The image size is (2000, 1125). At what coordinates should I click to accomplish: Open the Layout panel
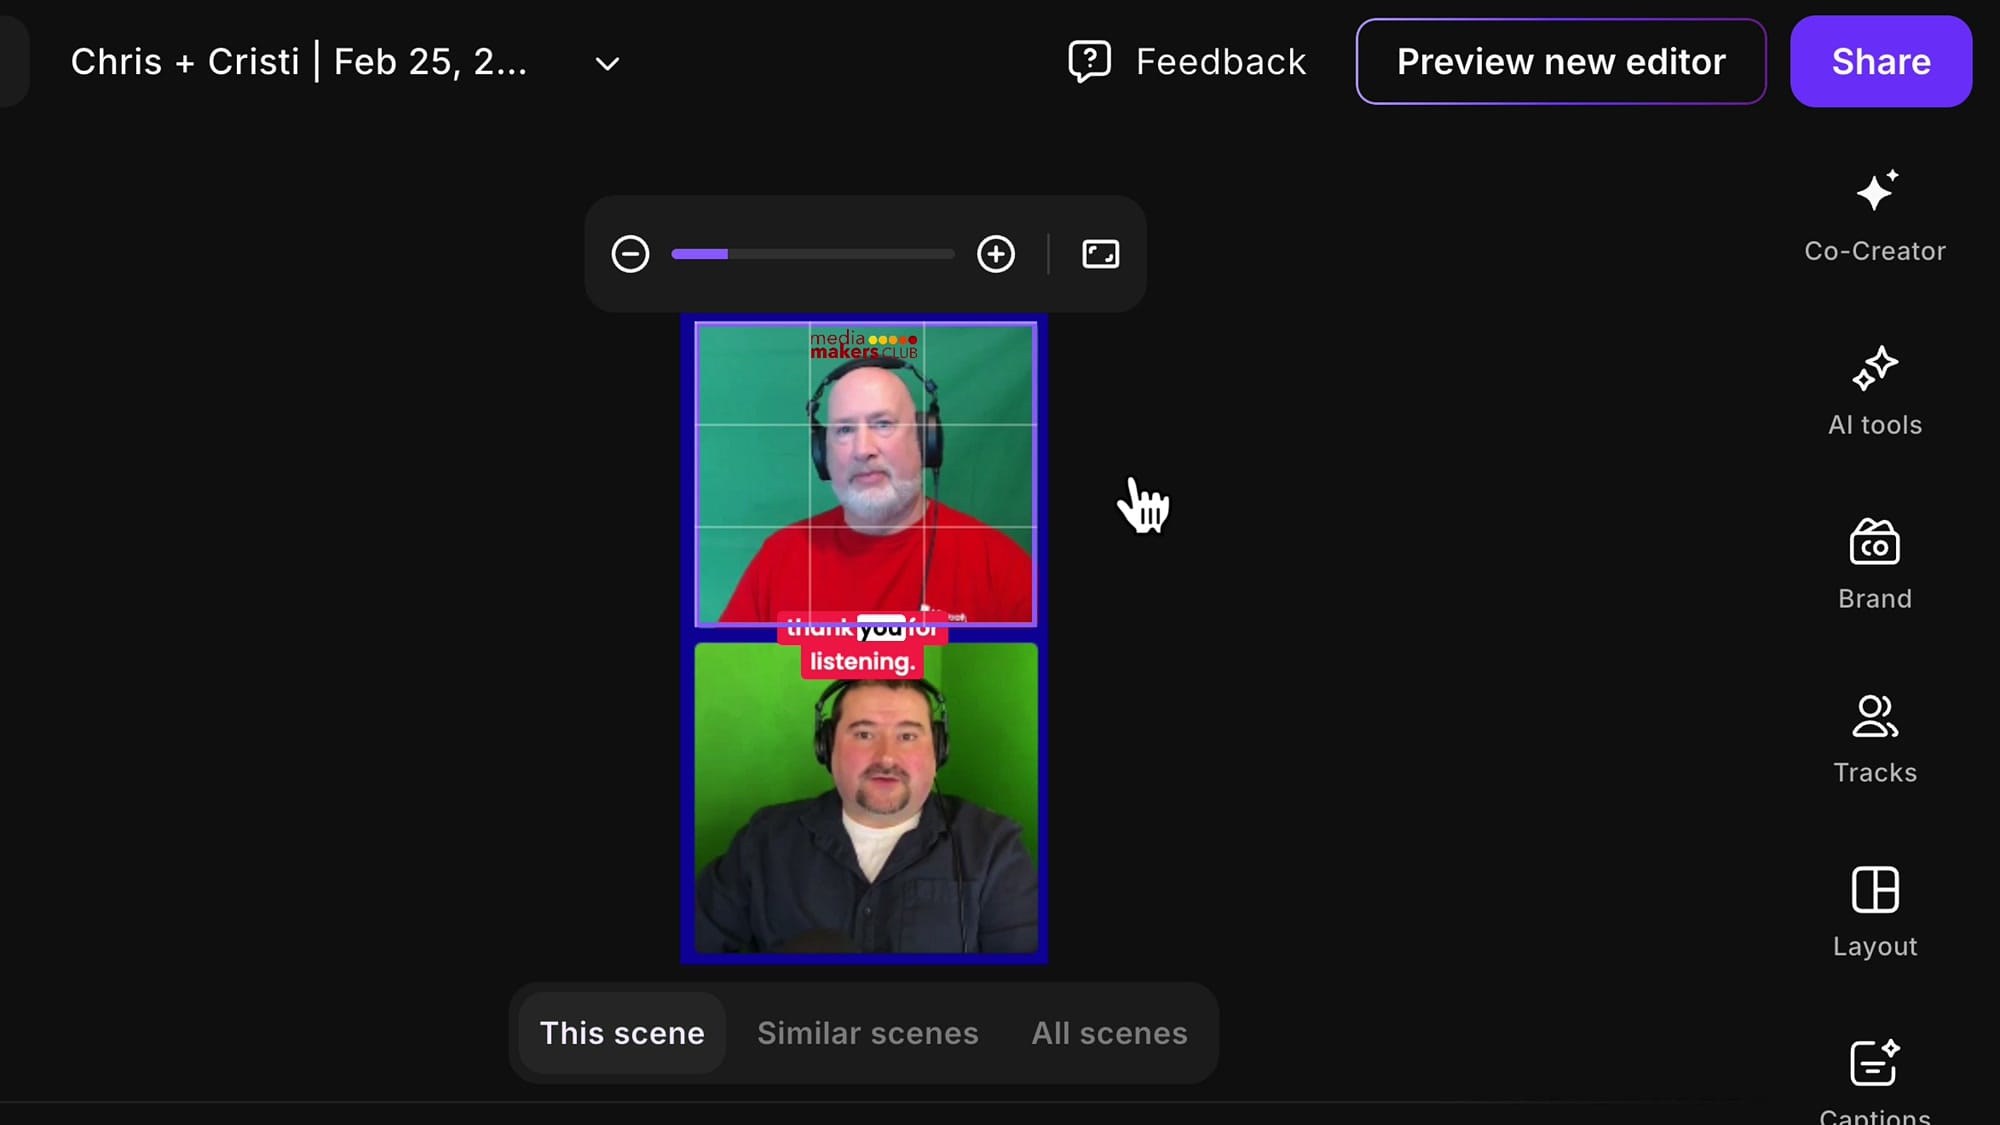pyautogui.click(x=1874, y=910)
